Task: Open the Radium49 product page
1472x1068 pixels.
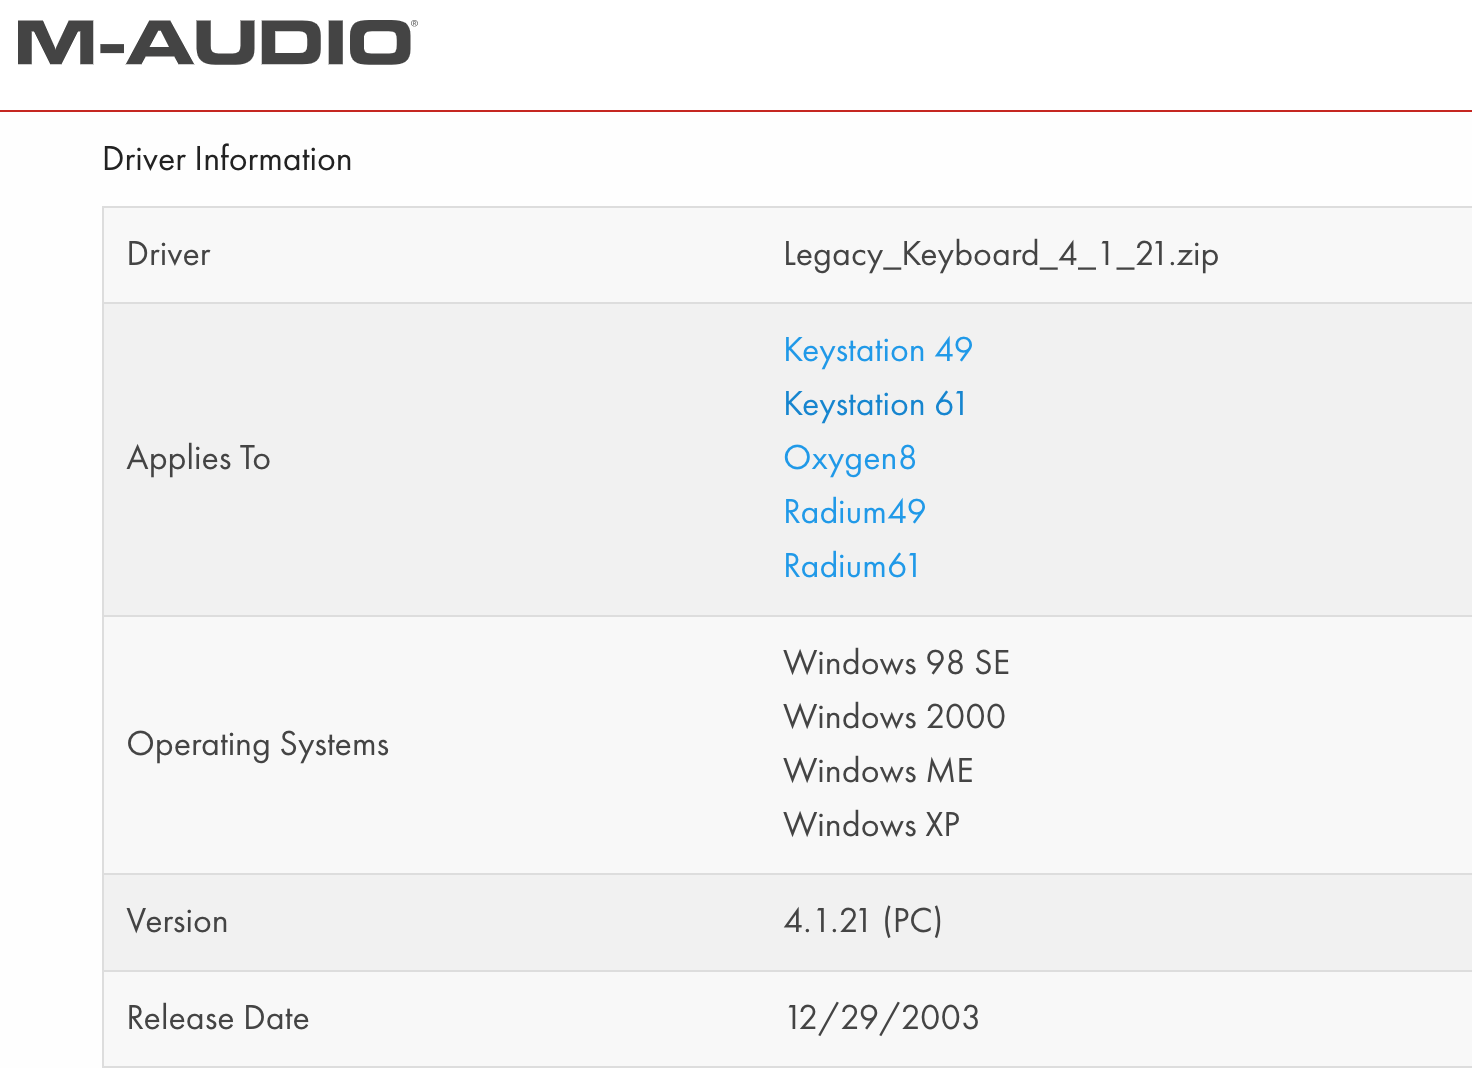Action: [x=855, y=512]
